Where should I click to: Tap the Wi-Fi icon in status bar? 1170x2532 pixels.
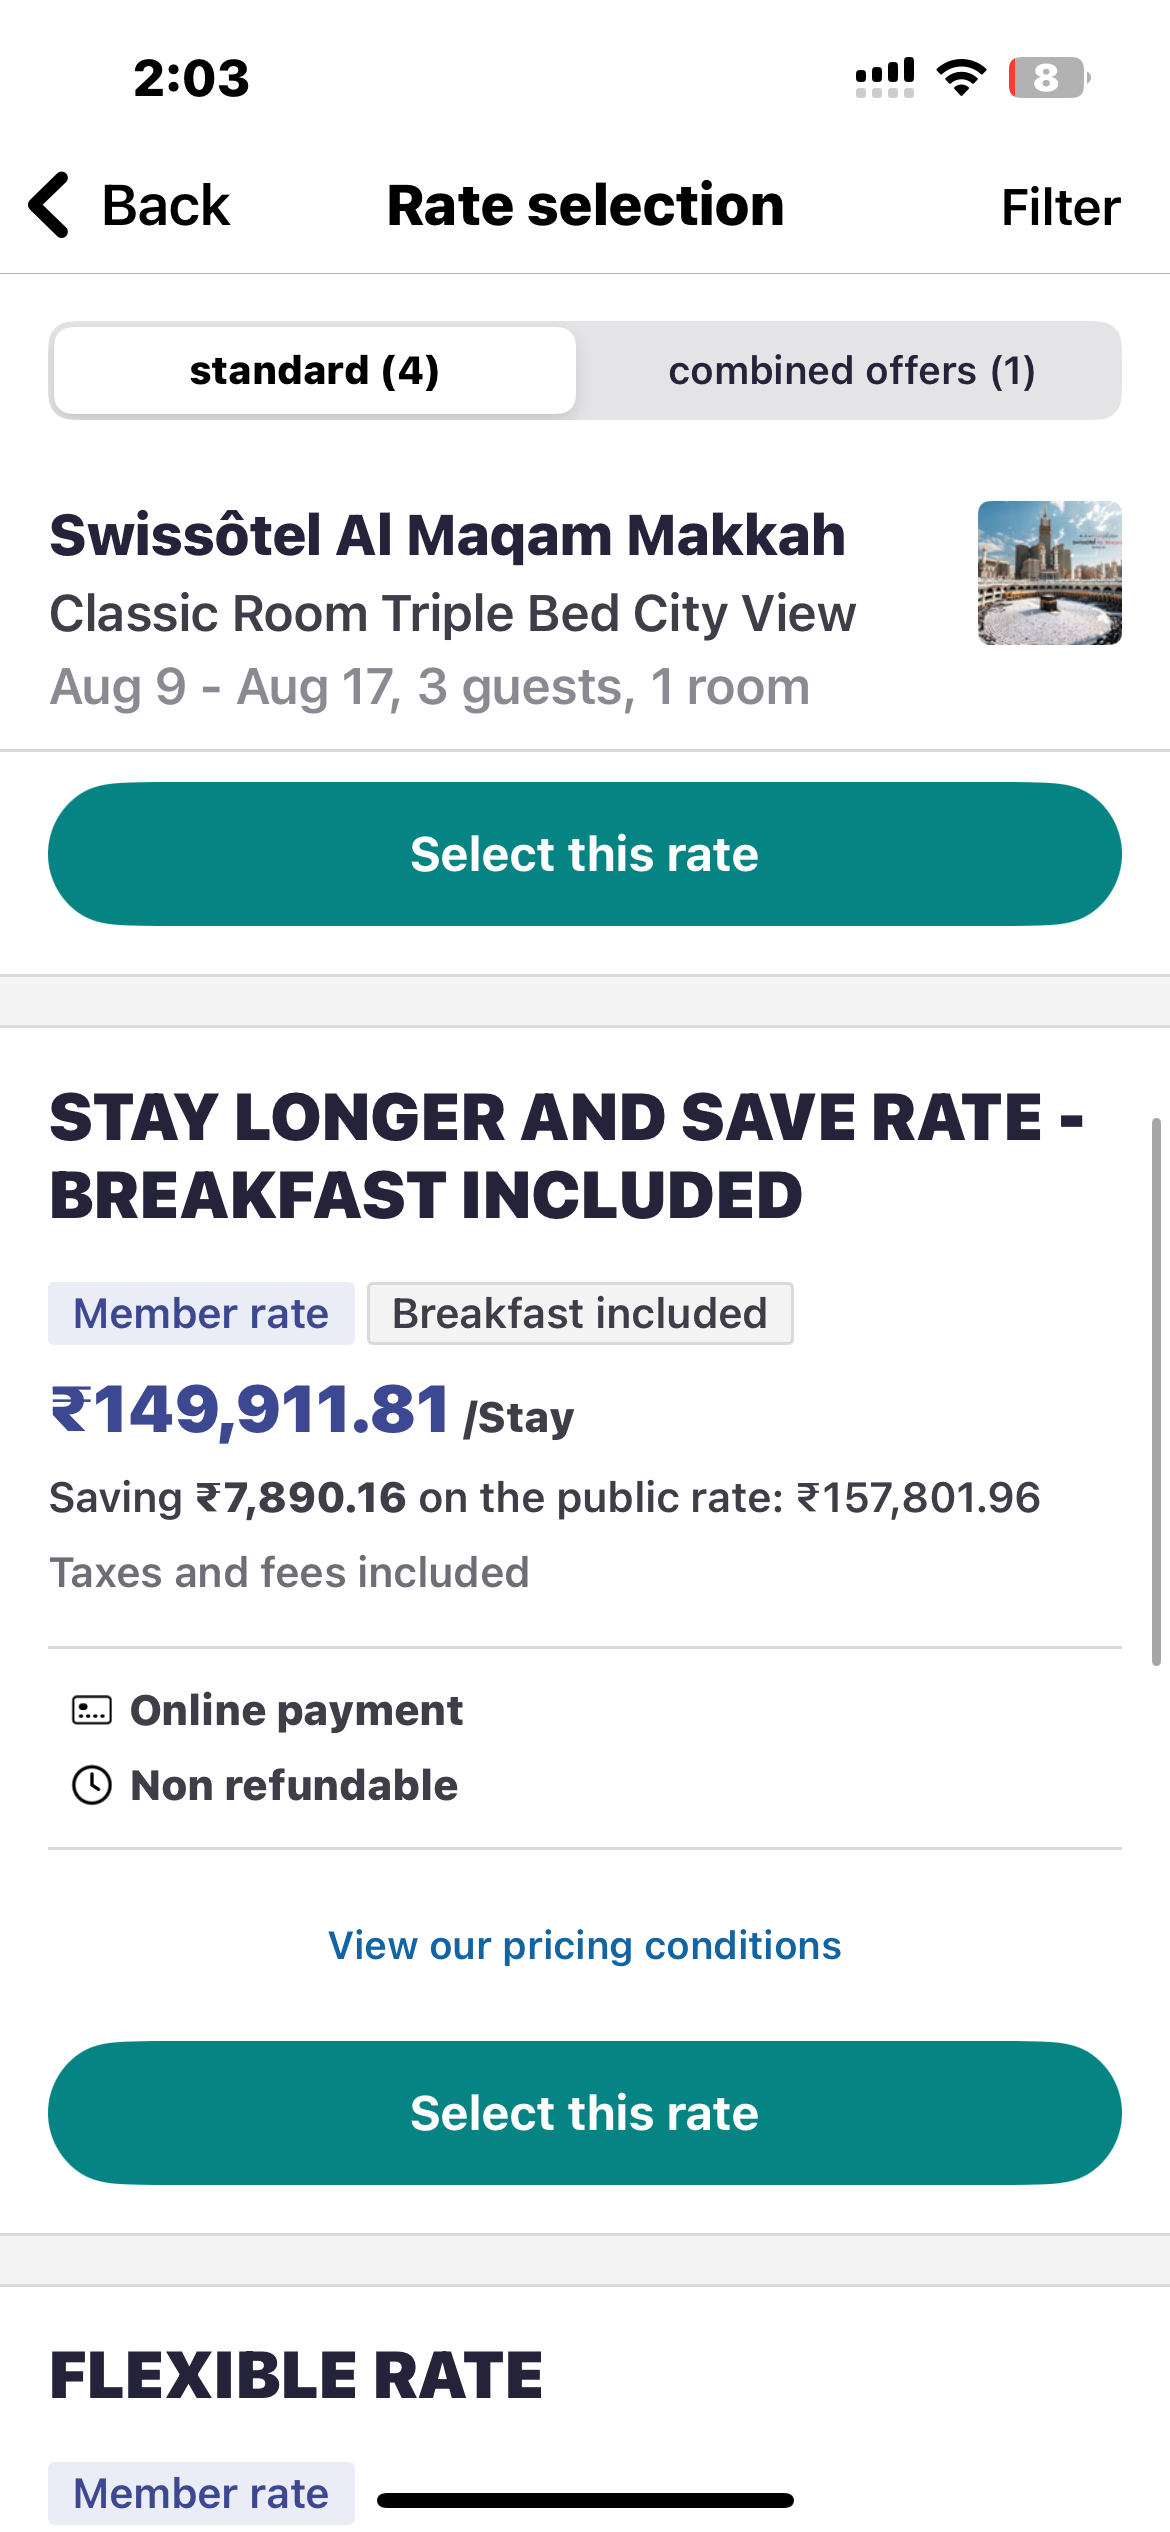[961, 77]
